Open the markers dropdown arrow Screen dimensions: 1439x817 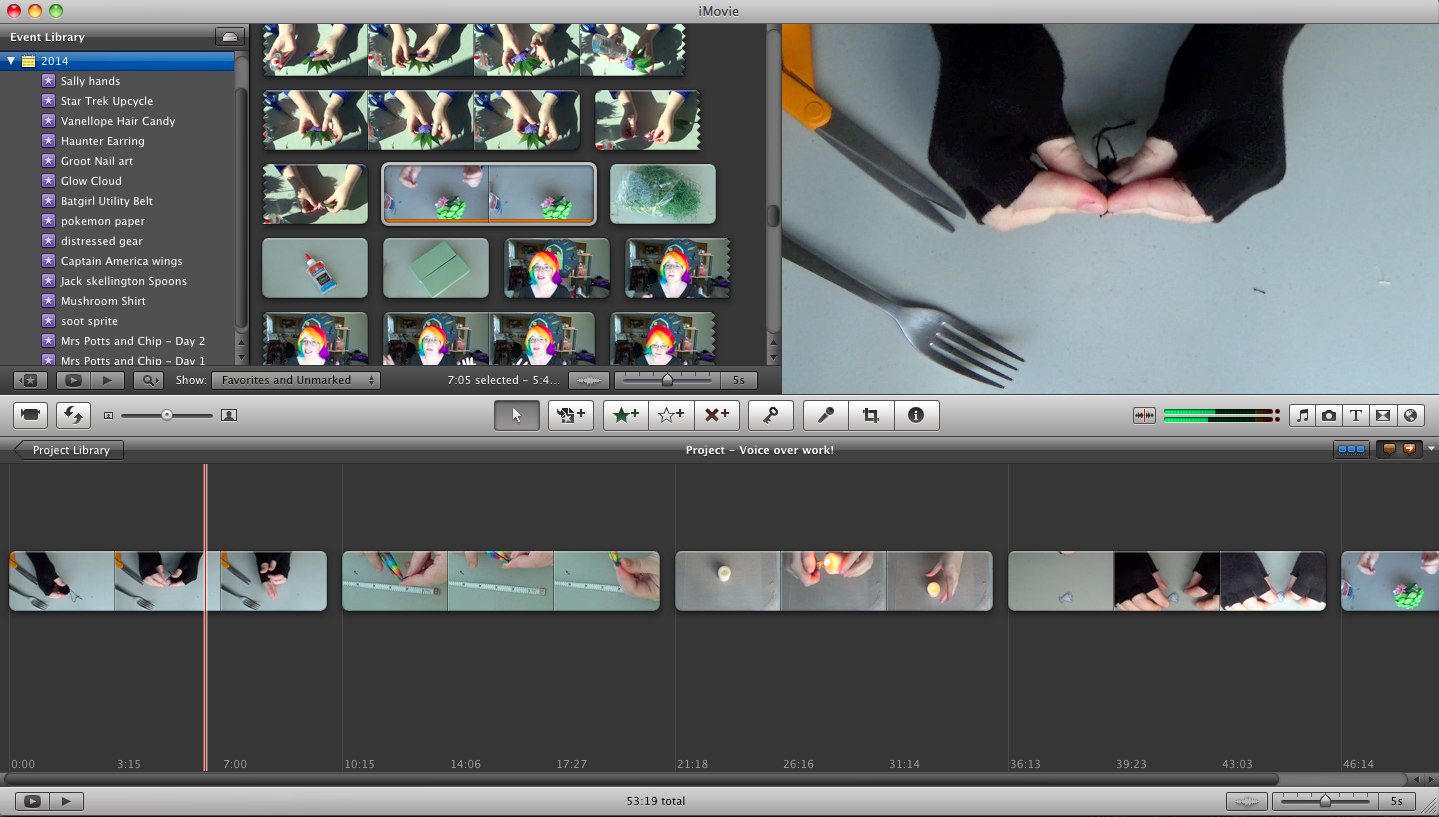pos(1431,450)
